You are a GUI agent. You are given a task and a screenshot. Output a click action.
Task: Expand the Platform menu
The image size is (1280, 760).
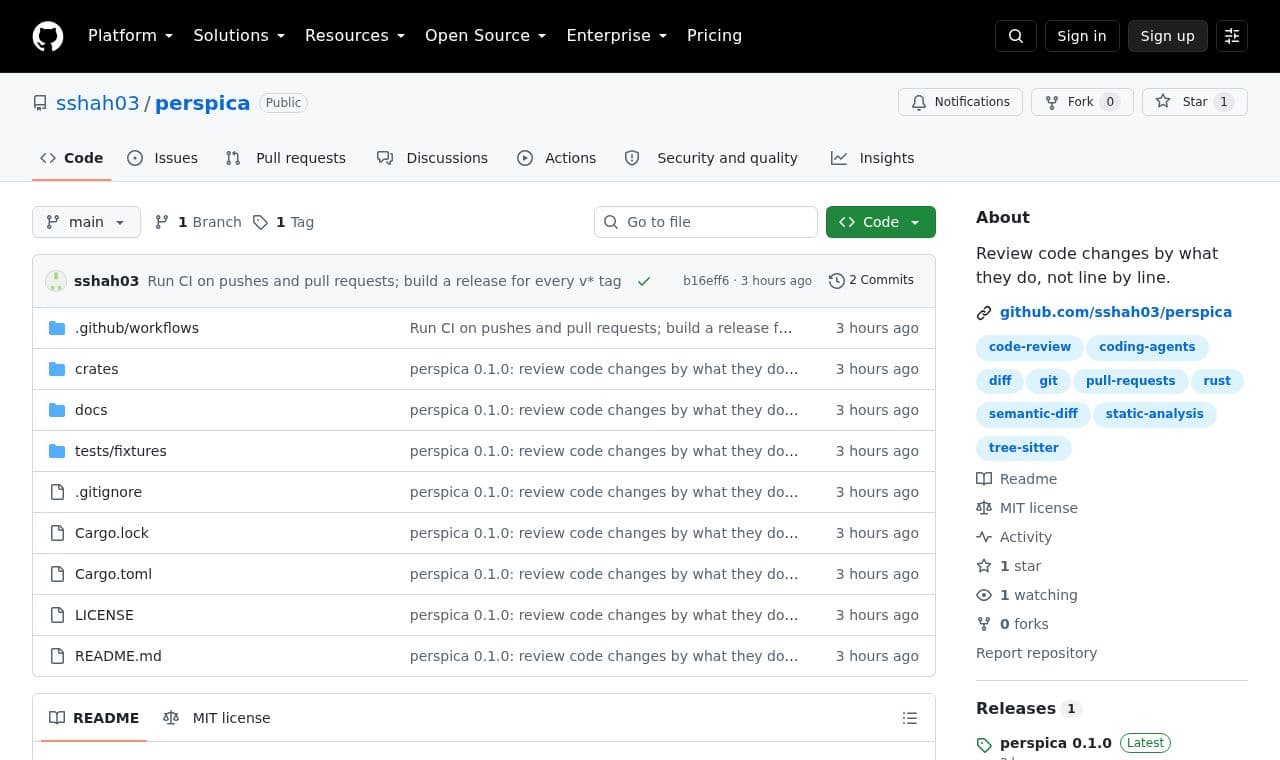[x=130, y=36]
